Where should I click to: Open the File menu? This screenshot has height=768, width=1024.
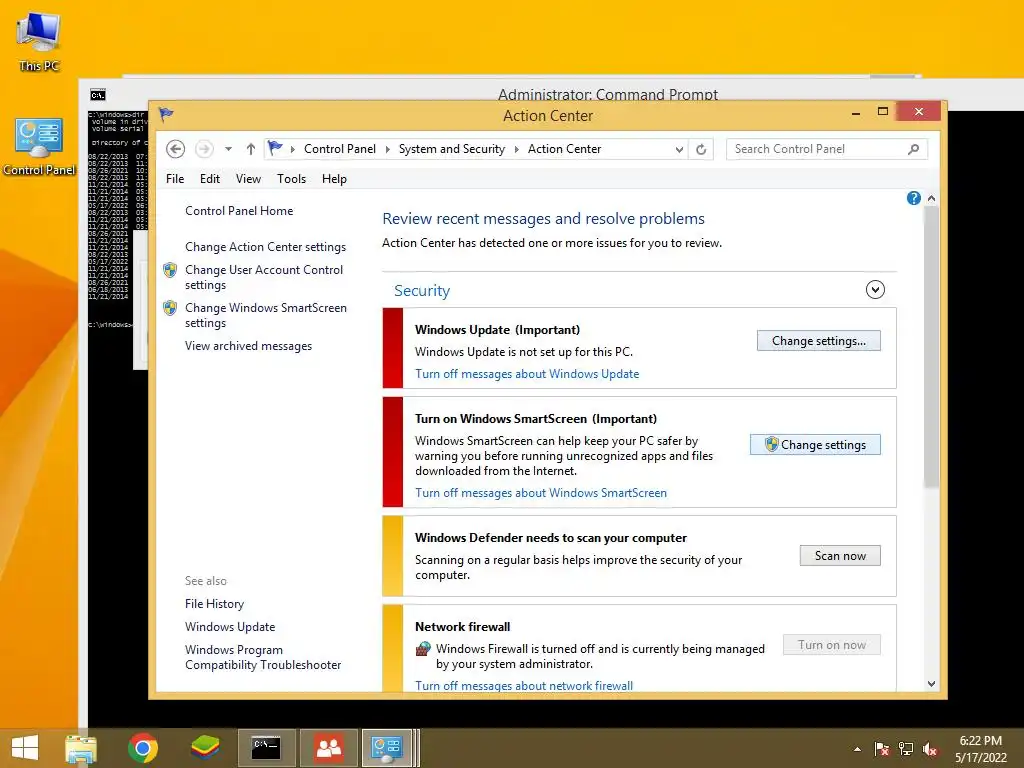(x=175, y=179)
